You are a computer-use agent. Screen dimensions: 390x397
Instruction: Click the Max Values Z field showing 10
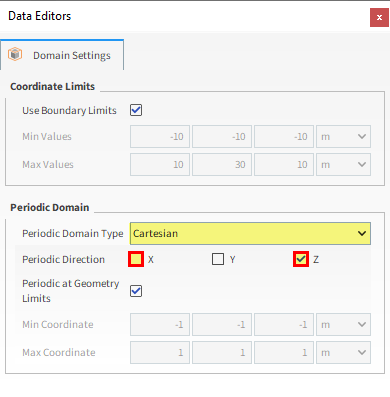coord(284,164)
